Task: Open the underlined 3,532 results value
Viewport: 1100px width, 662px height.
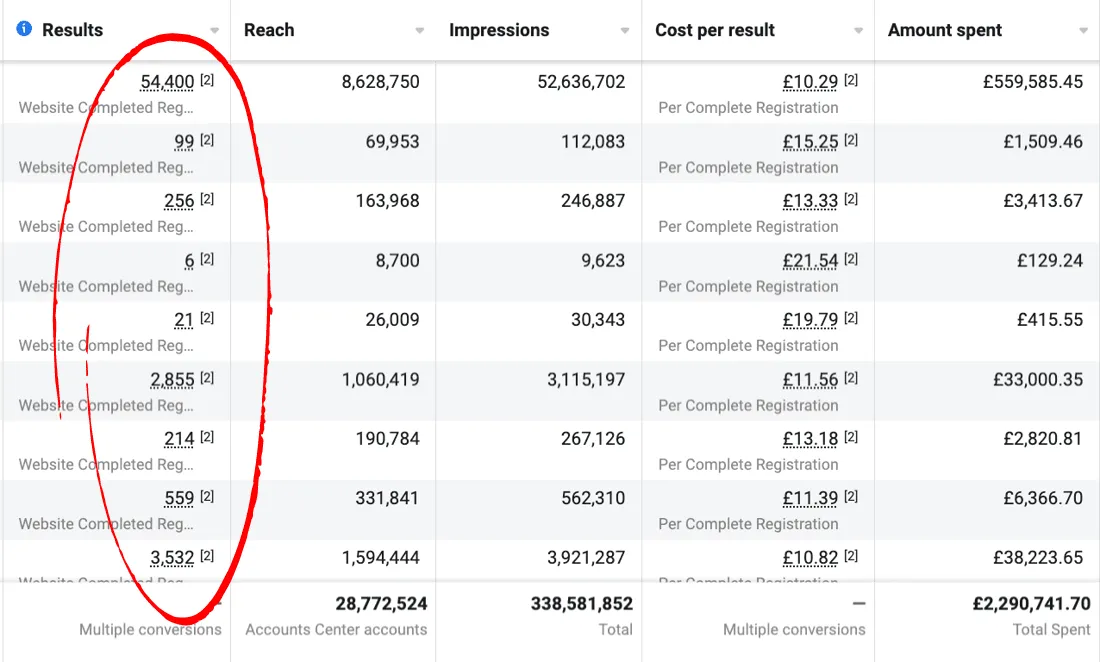Action: tap(172, 558)
